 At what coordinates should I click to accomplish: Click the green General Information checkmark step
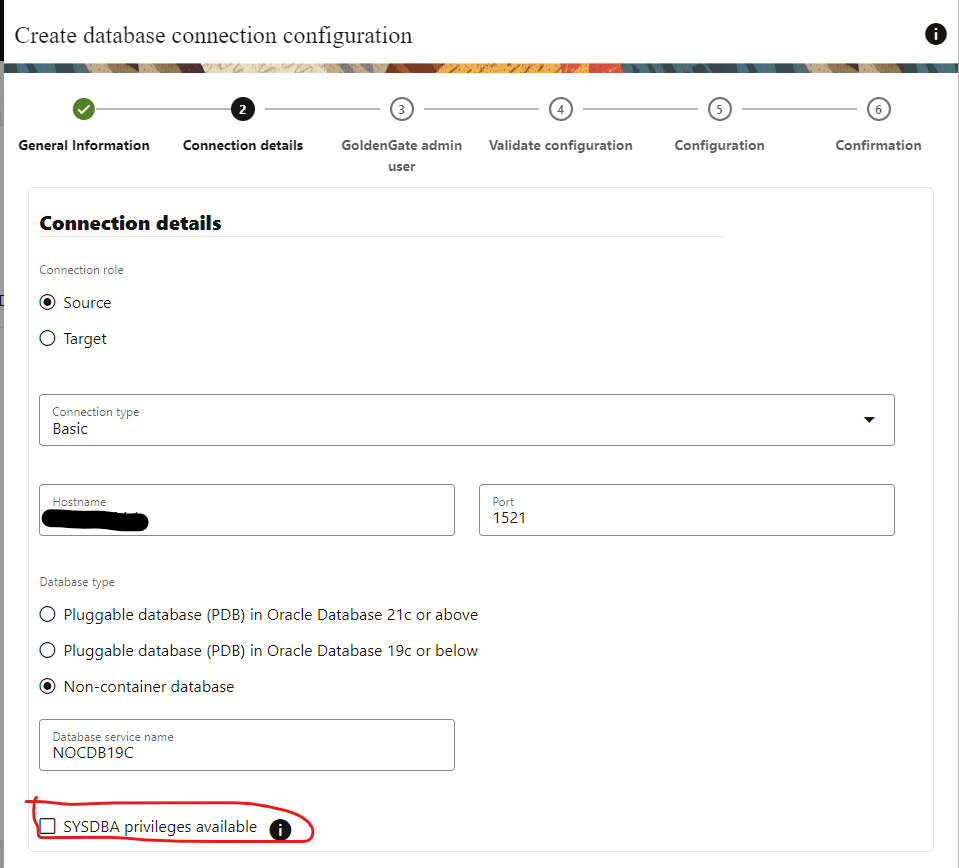pos(84,109)
